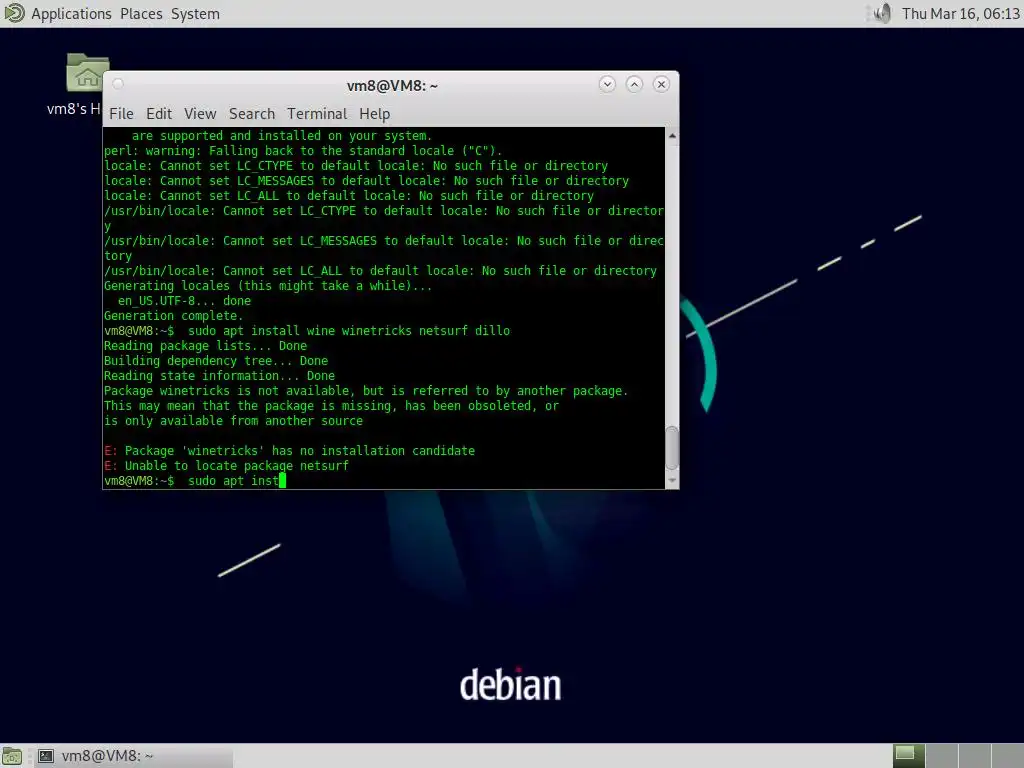
Task: Click 'Generating locales (this might take a while)...' line
Action: pyautogui.click(x=268, y=286)
